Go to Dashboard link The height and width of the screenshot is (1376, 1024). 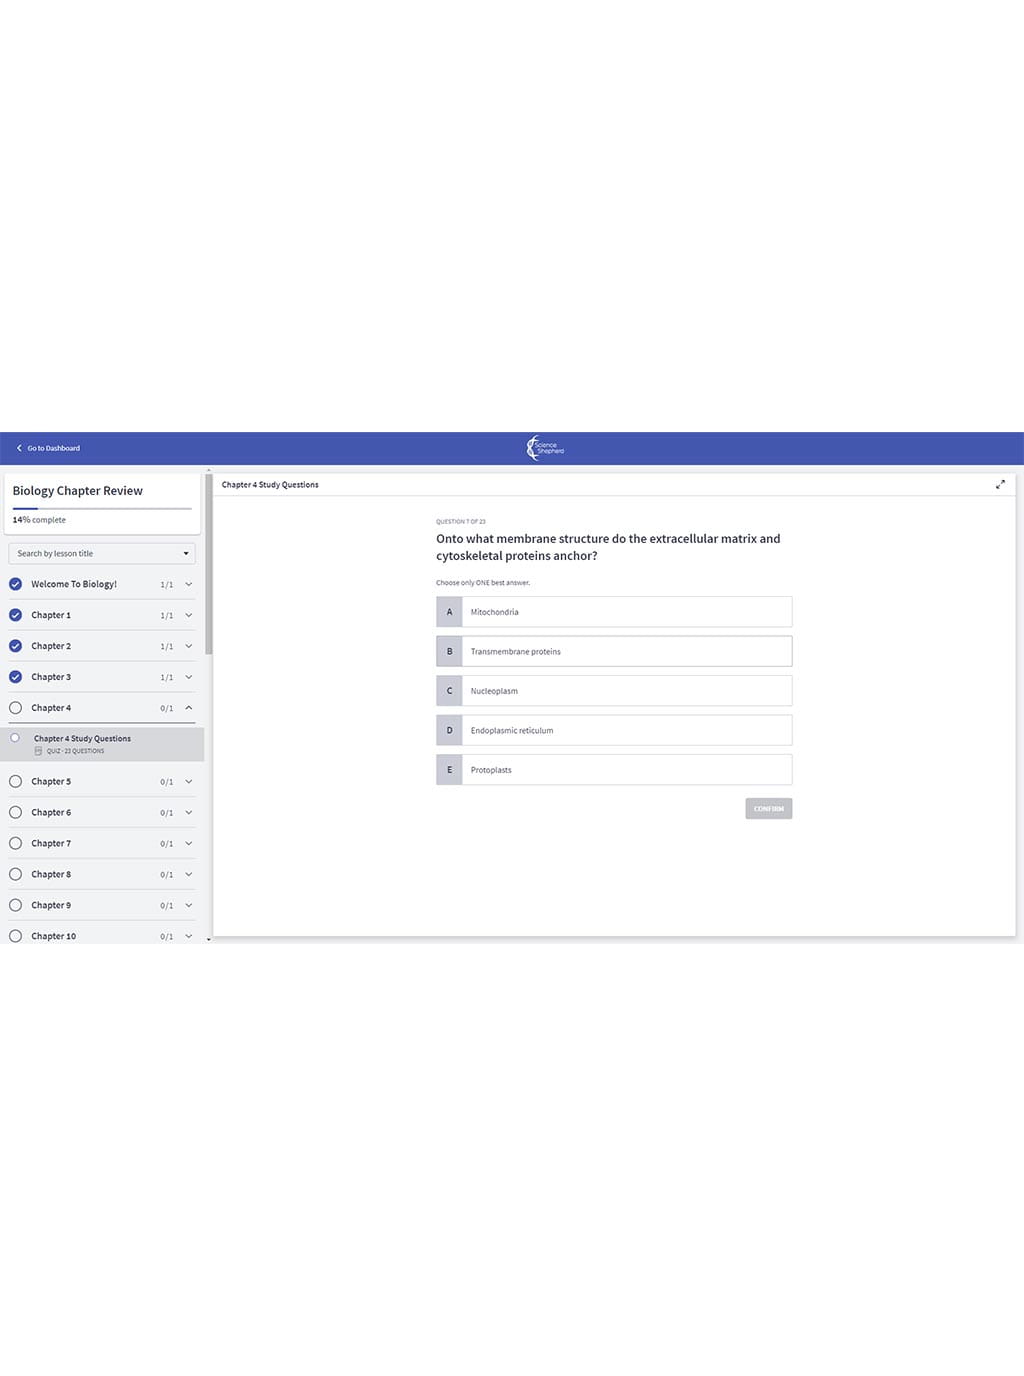pos(53,448)
